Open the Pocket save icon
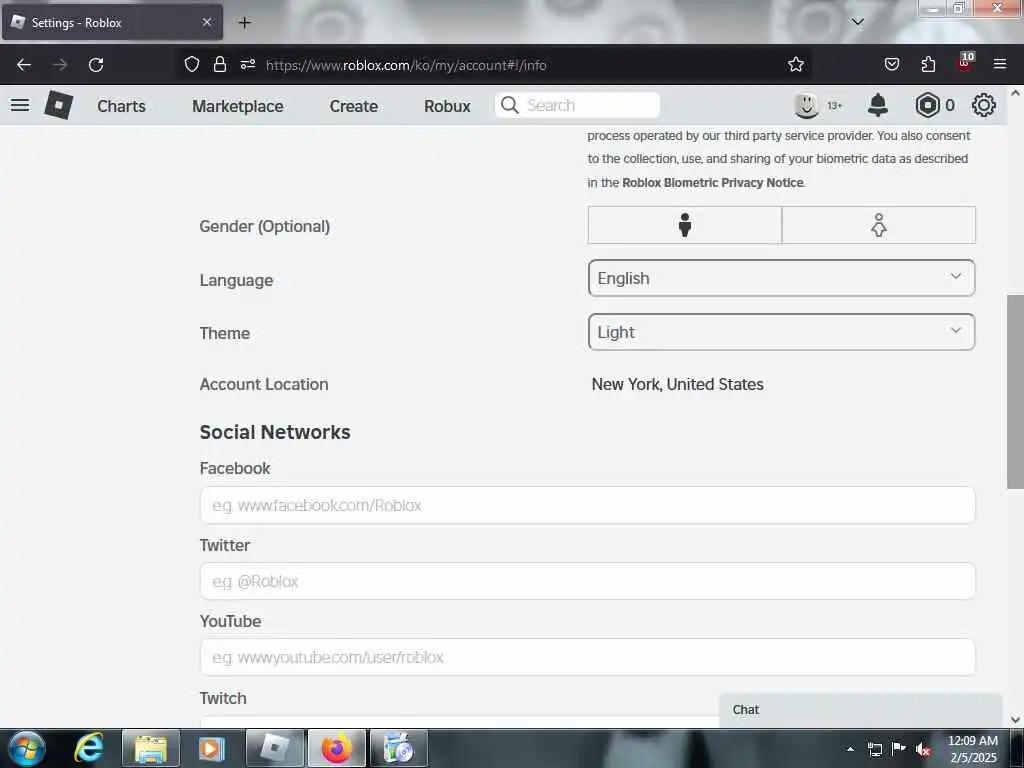The image size is (1024, 768). [x=892, y=64]
